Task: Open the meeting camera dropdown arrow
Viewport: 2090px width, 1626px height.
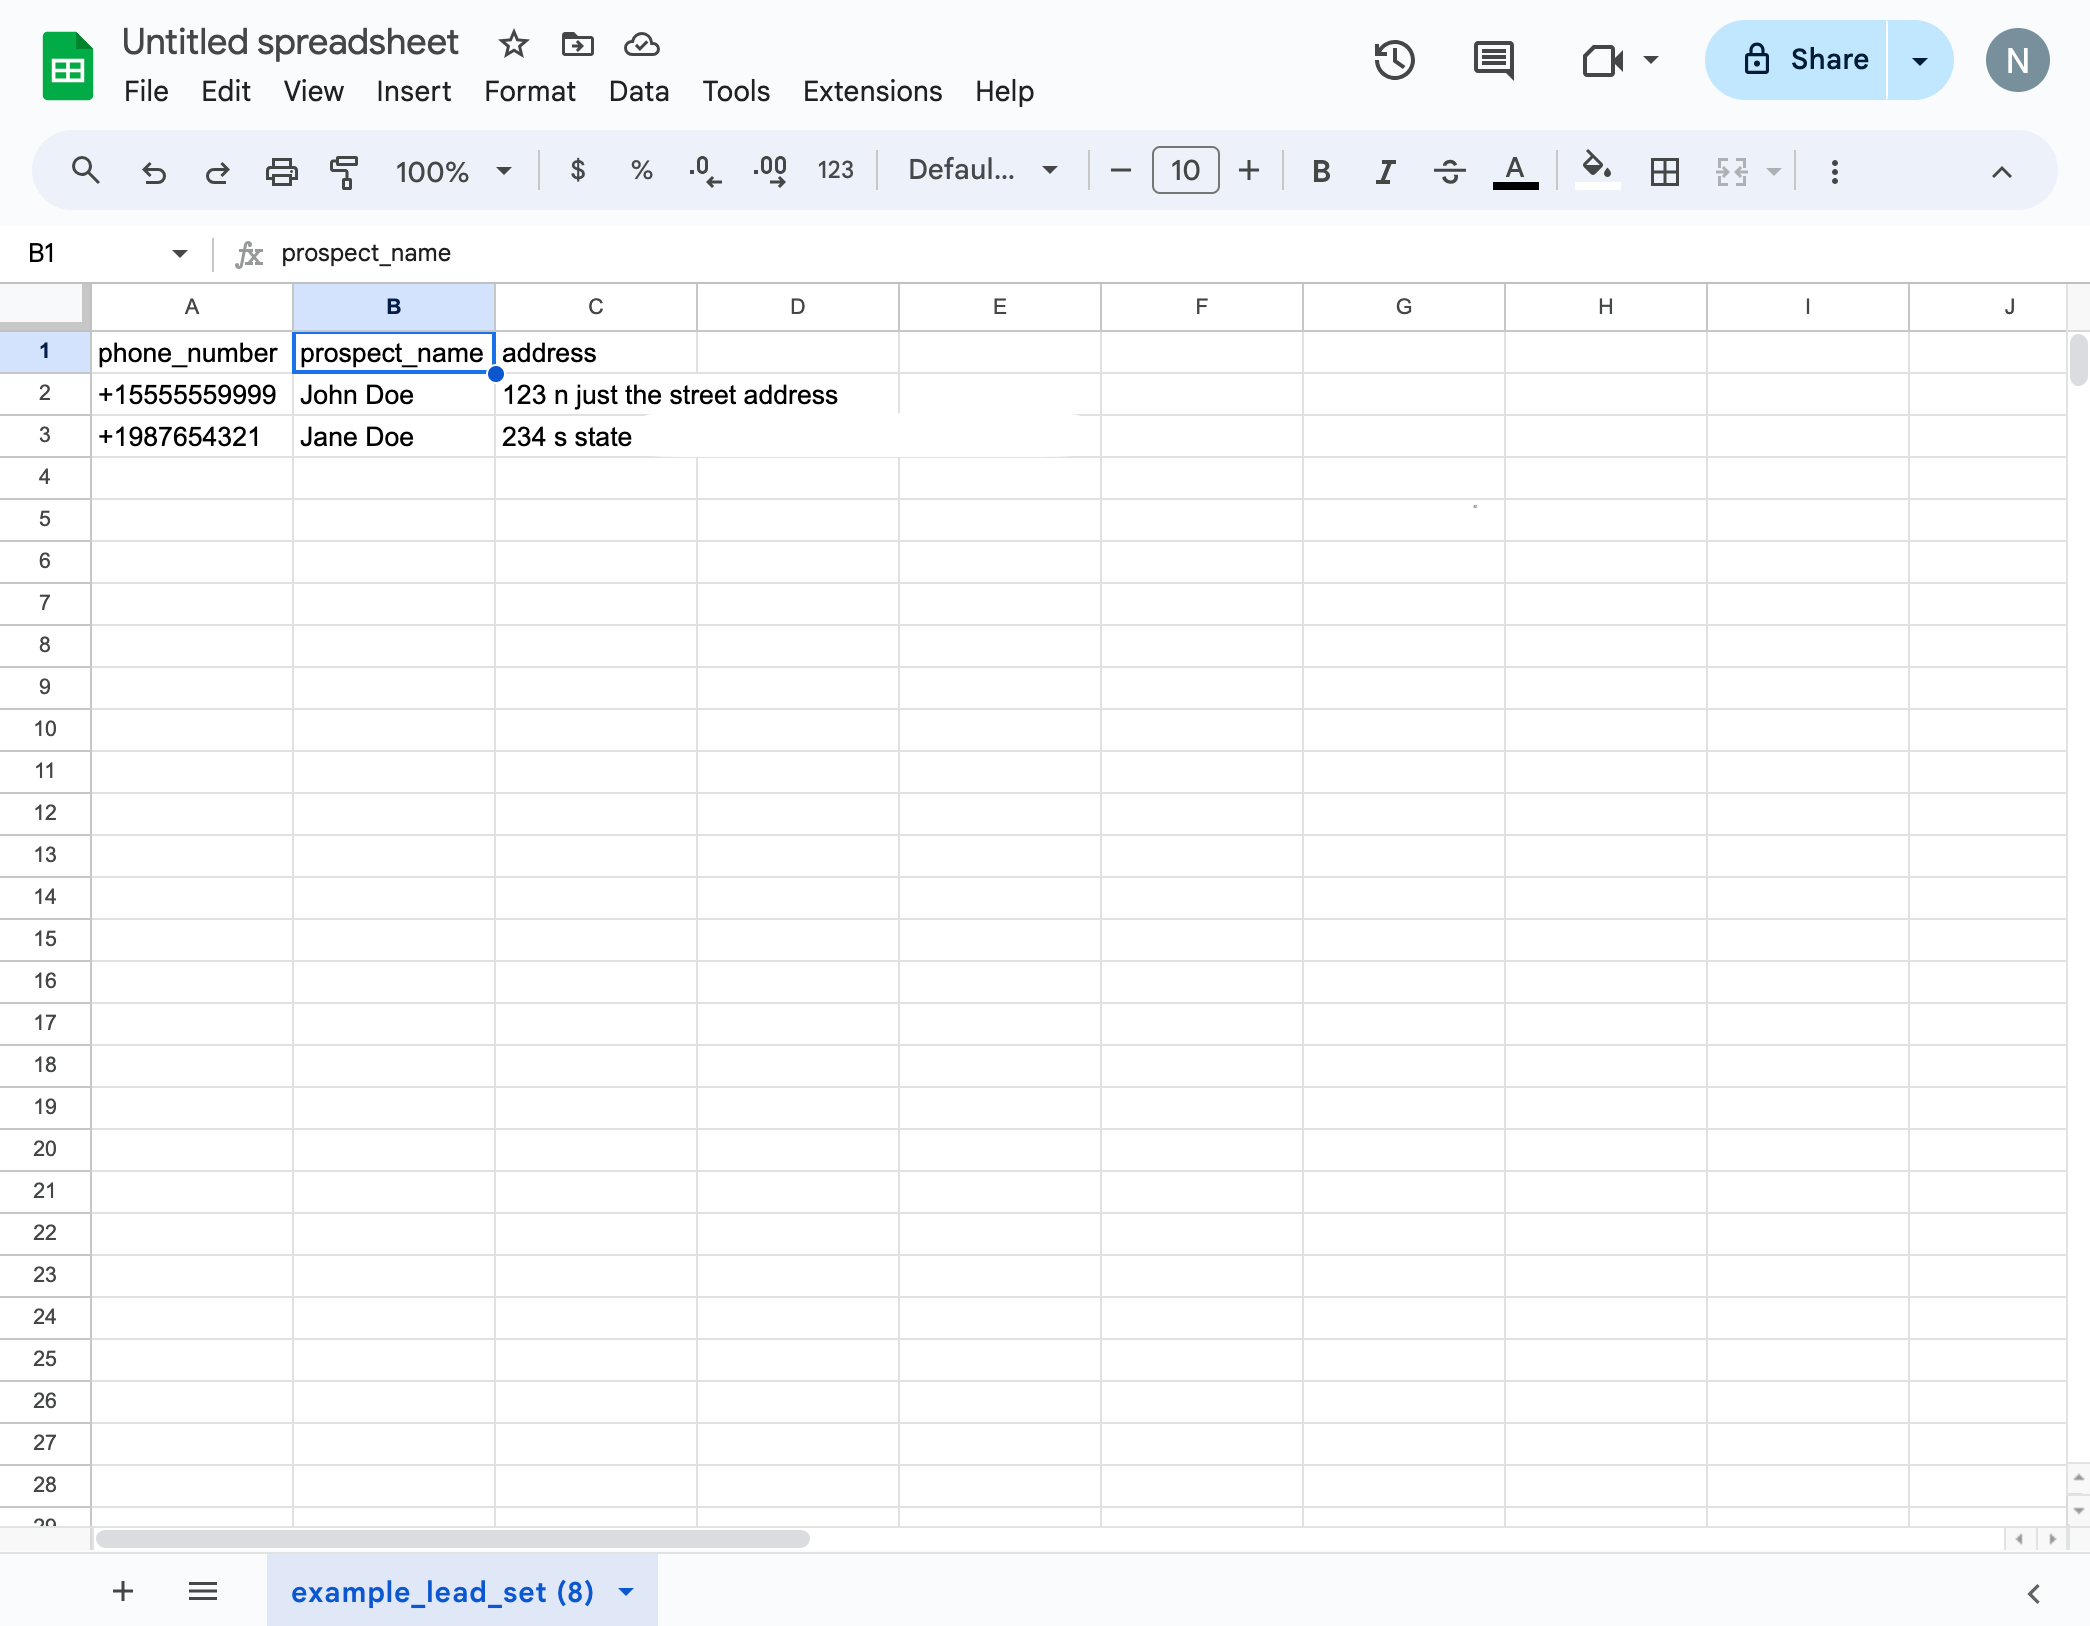Action: (1651, 60)
